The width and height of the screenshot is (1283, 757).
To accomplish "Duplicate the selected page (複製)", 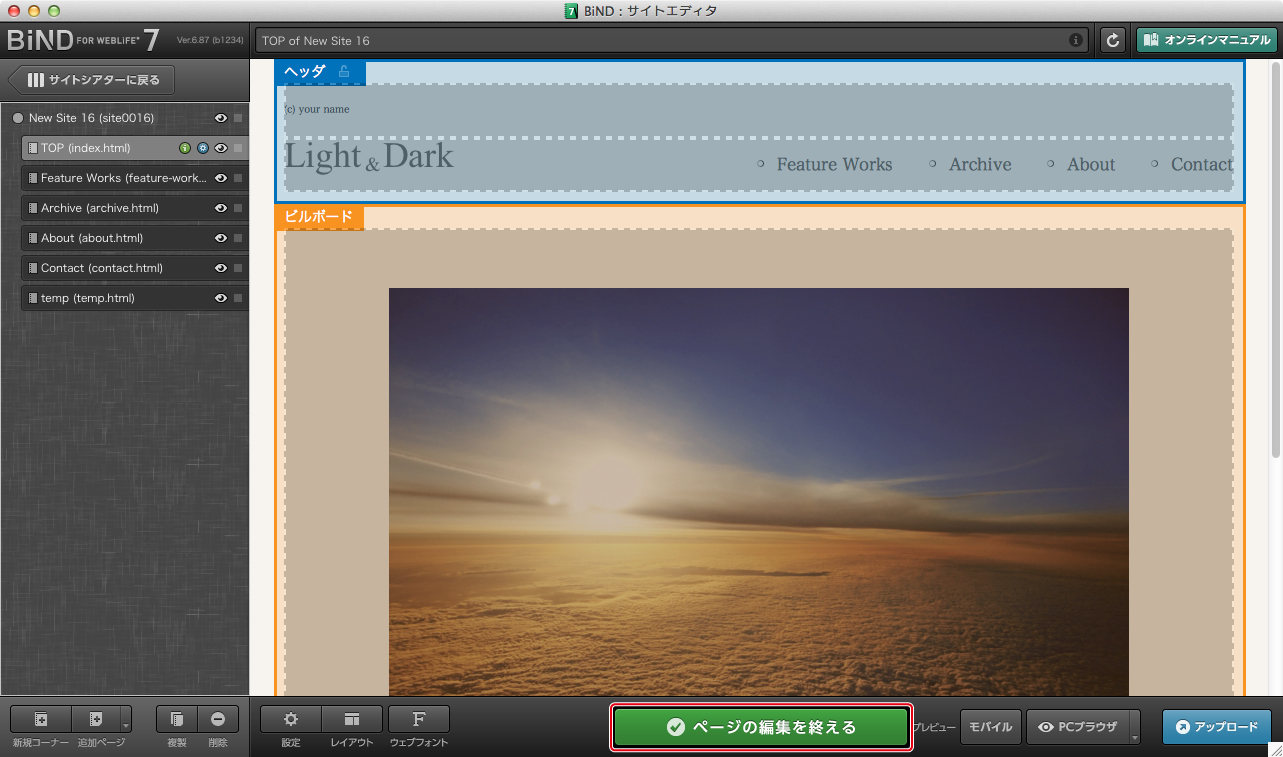I will tap(177, 719).
